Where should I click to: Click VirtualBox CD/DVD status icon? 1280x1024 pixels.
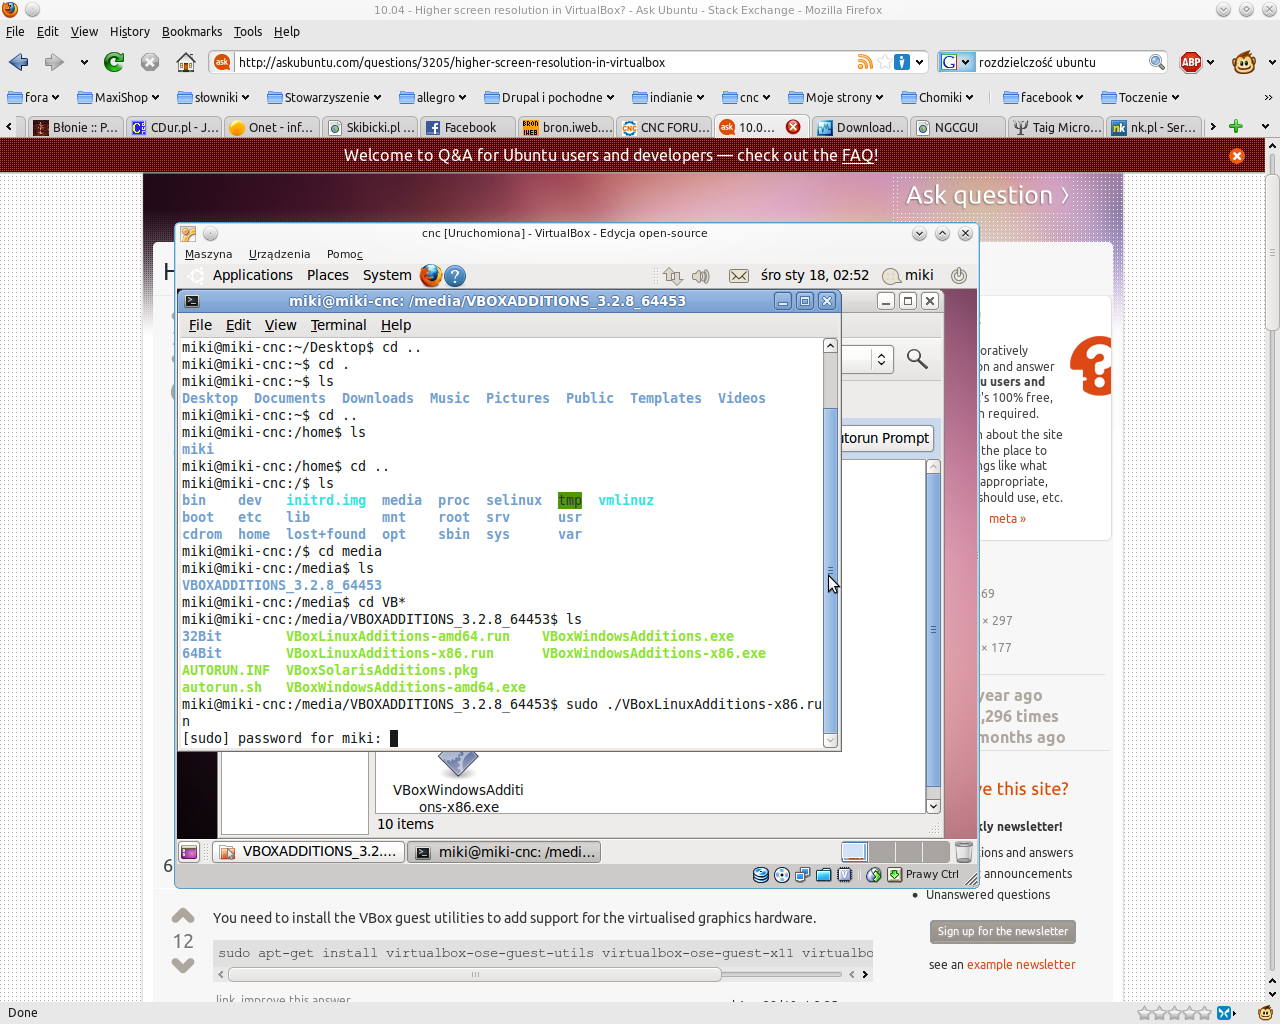coord(782,875)
